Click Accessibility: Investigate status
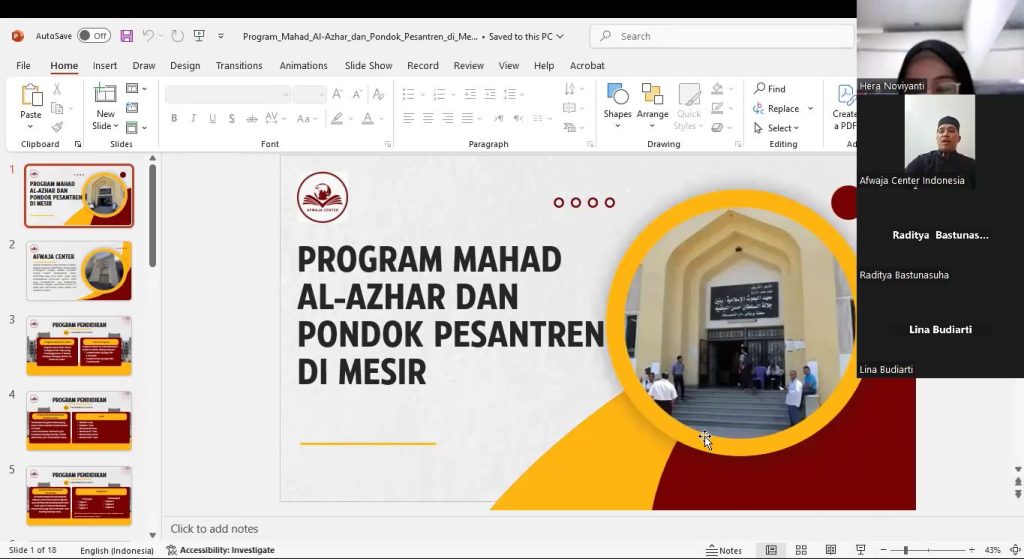 221,551
